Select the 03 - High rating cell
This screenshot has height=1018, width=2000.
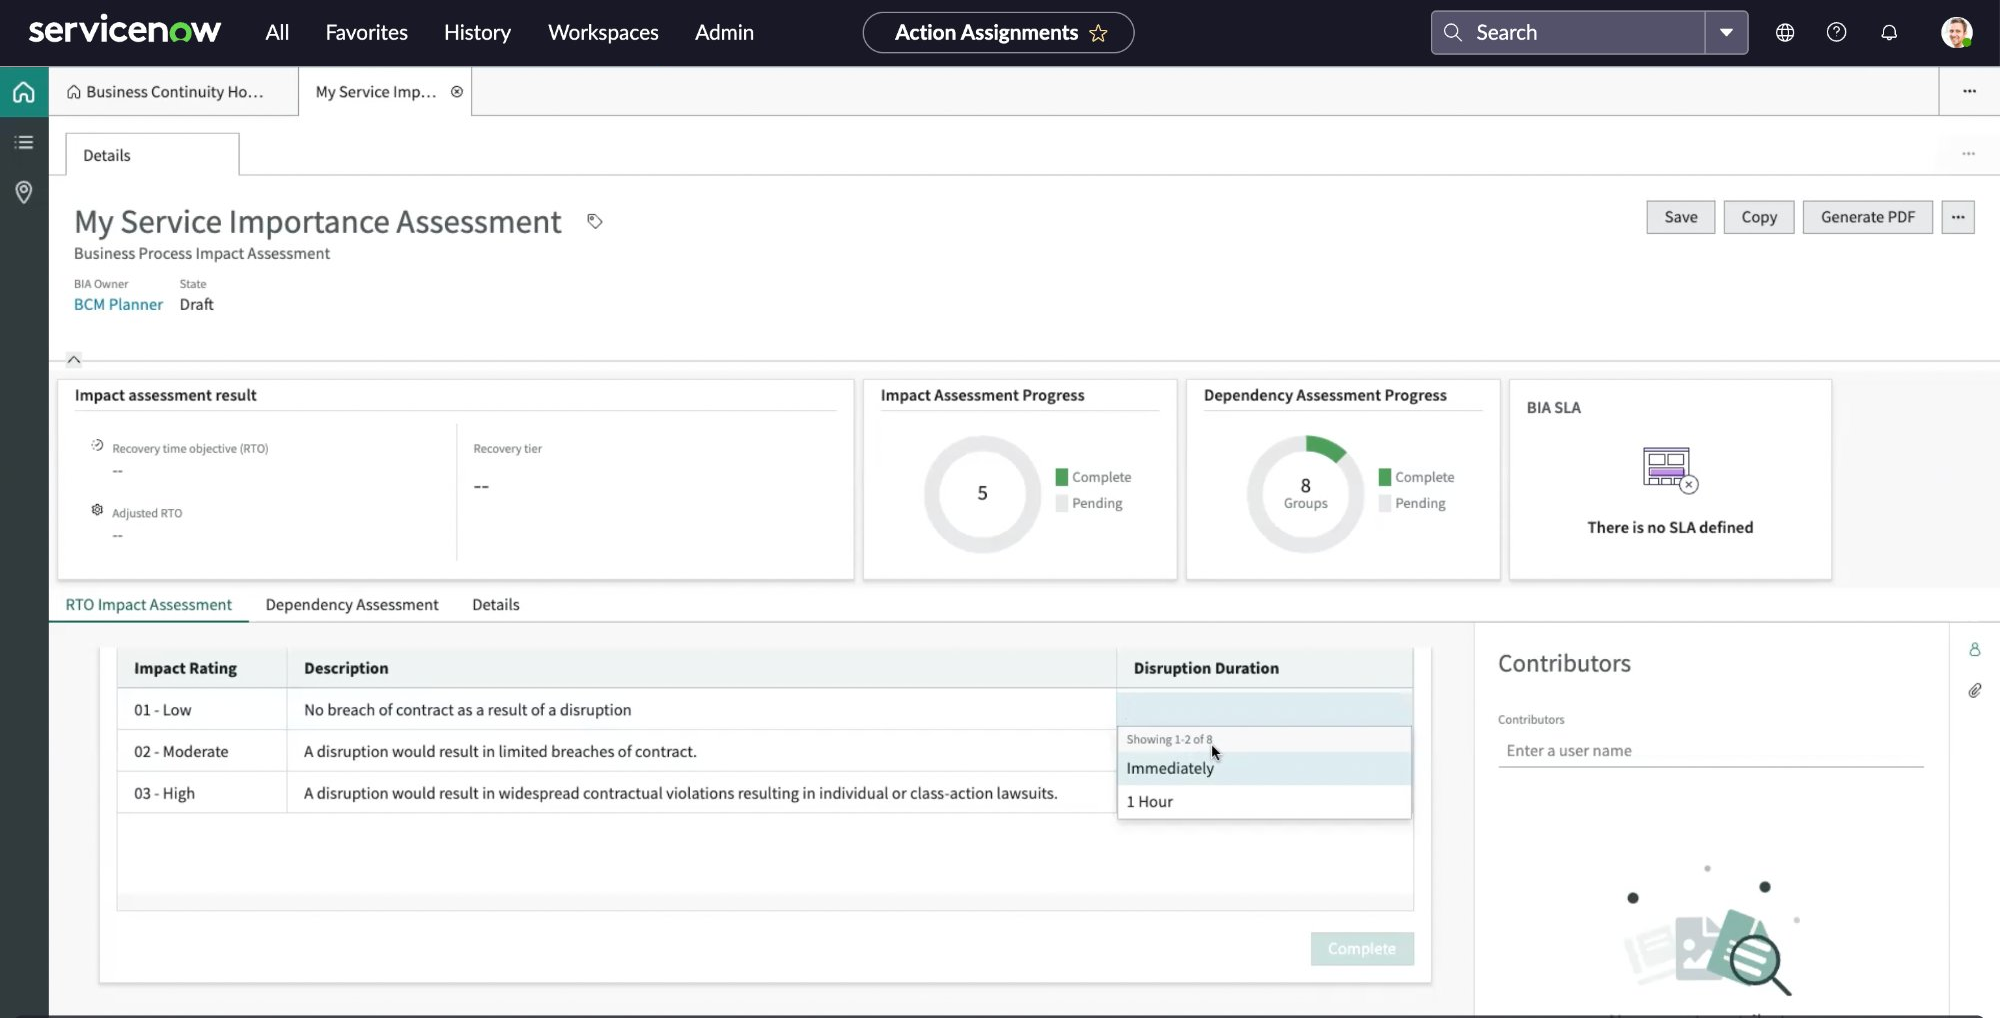pos(202,793)
